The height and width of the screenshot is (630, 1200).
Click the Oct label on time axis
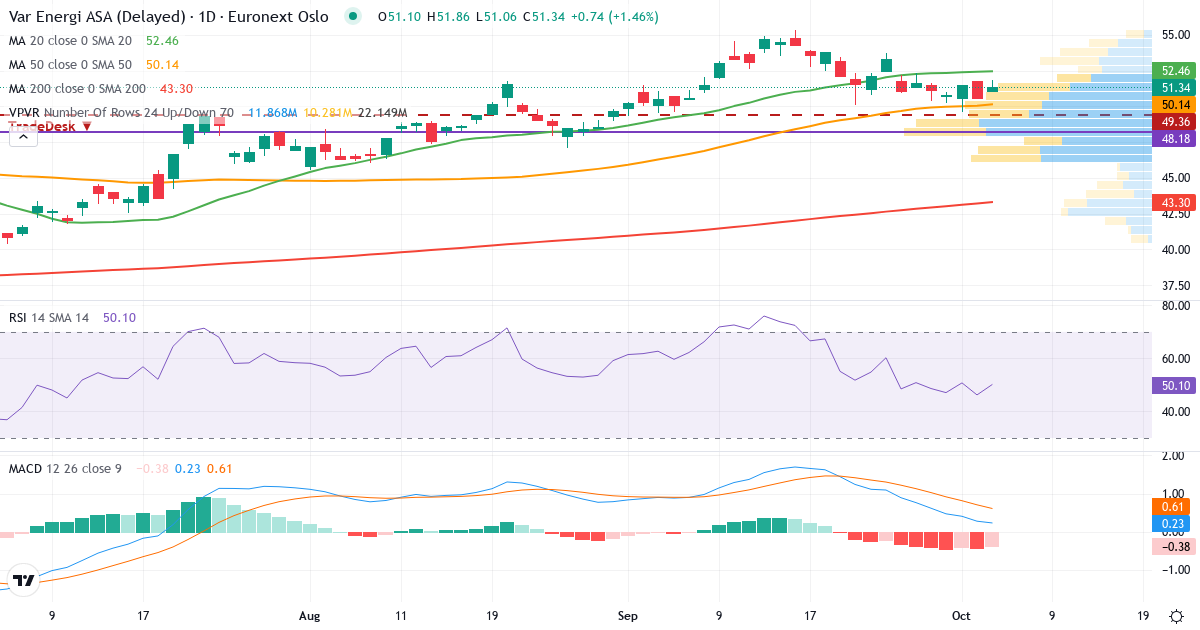962,616
